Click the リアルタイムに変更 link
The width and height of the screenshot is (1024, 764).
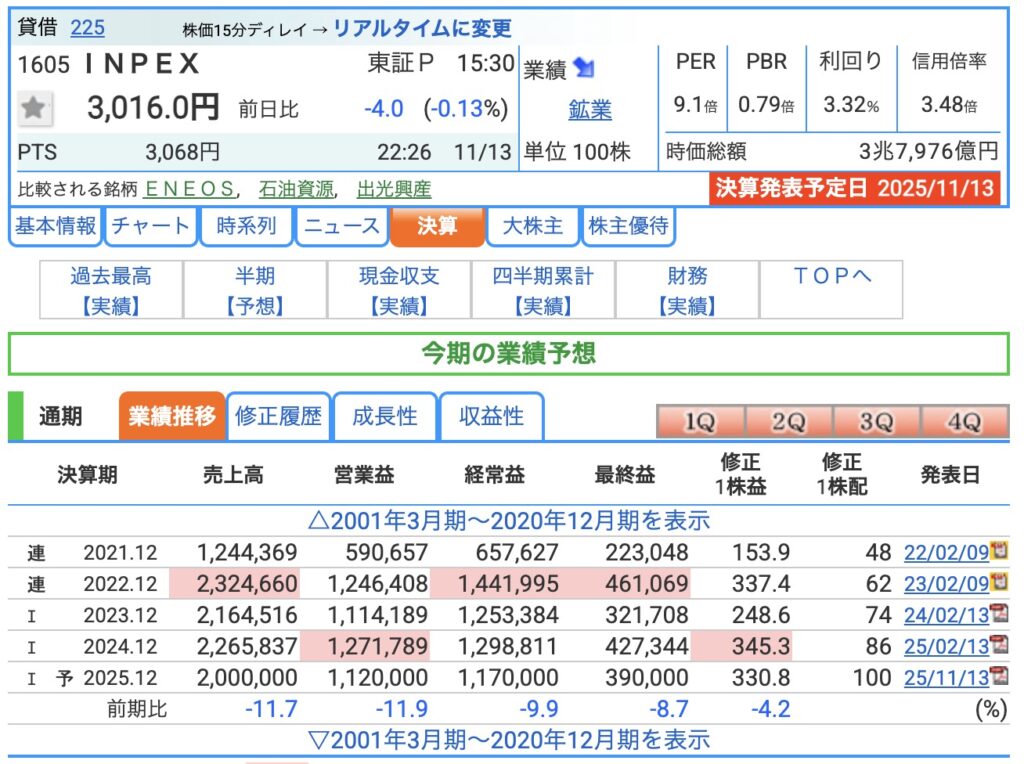click(422, 28)
